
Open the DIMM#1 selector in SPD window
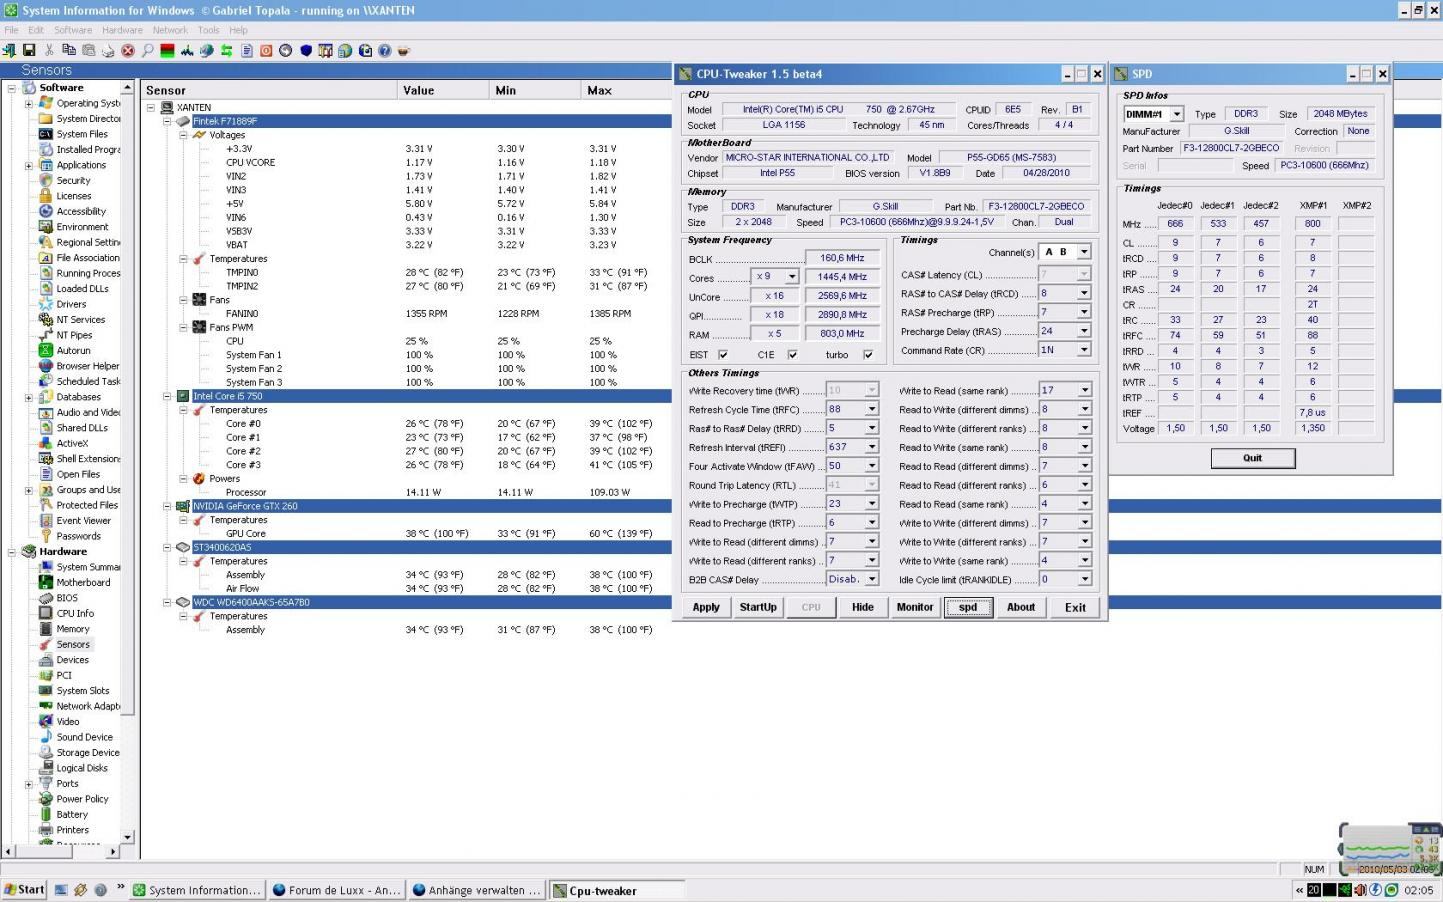coord(1177,114)
